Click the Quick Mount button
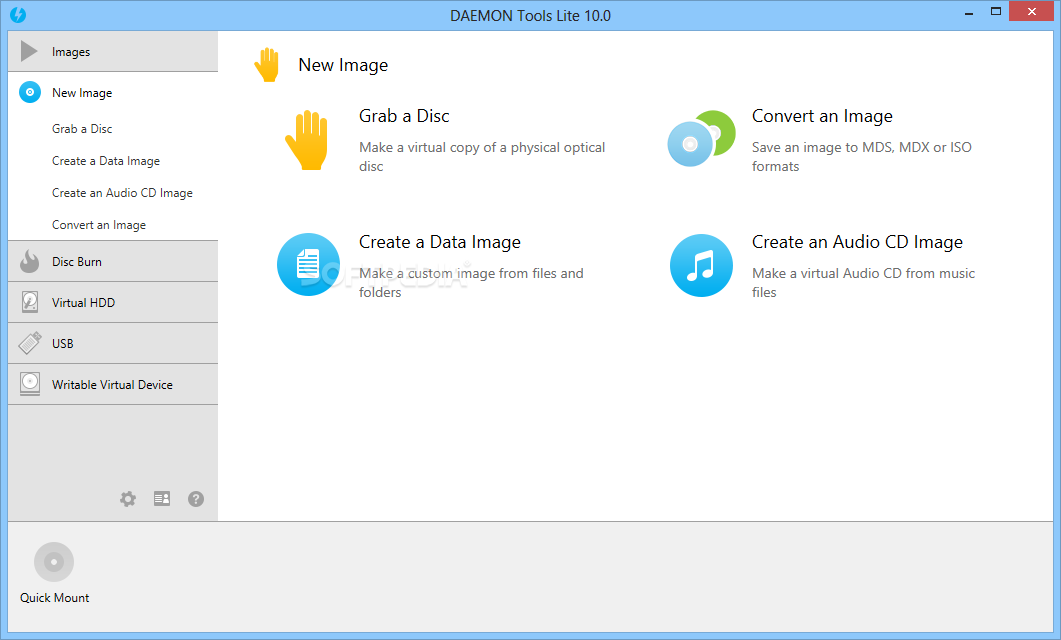The height and width of the screenshot is (640, 1061). click(54, 561)
